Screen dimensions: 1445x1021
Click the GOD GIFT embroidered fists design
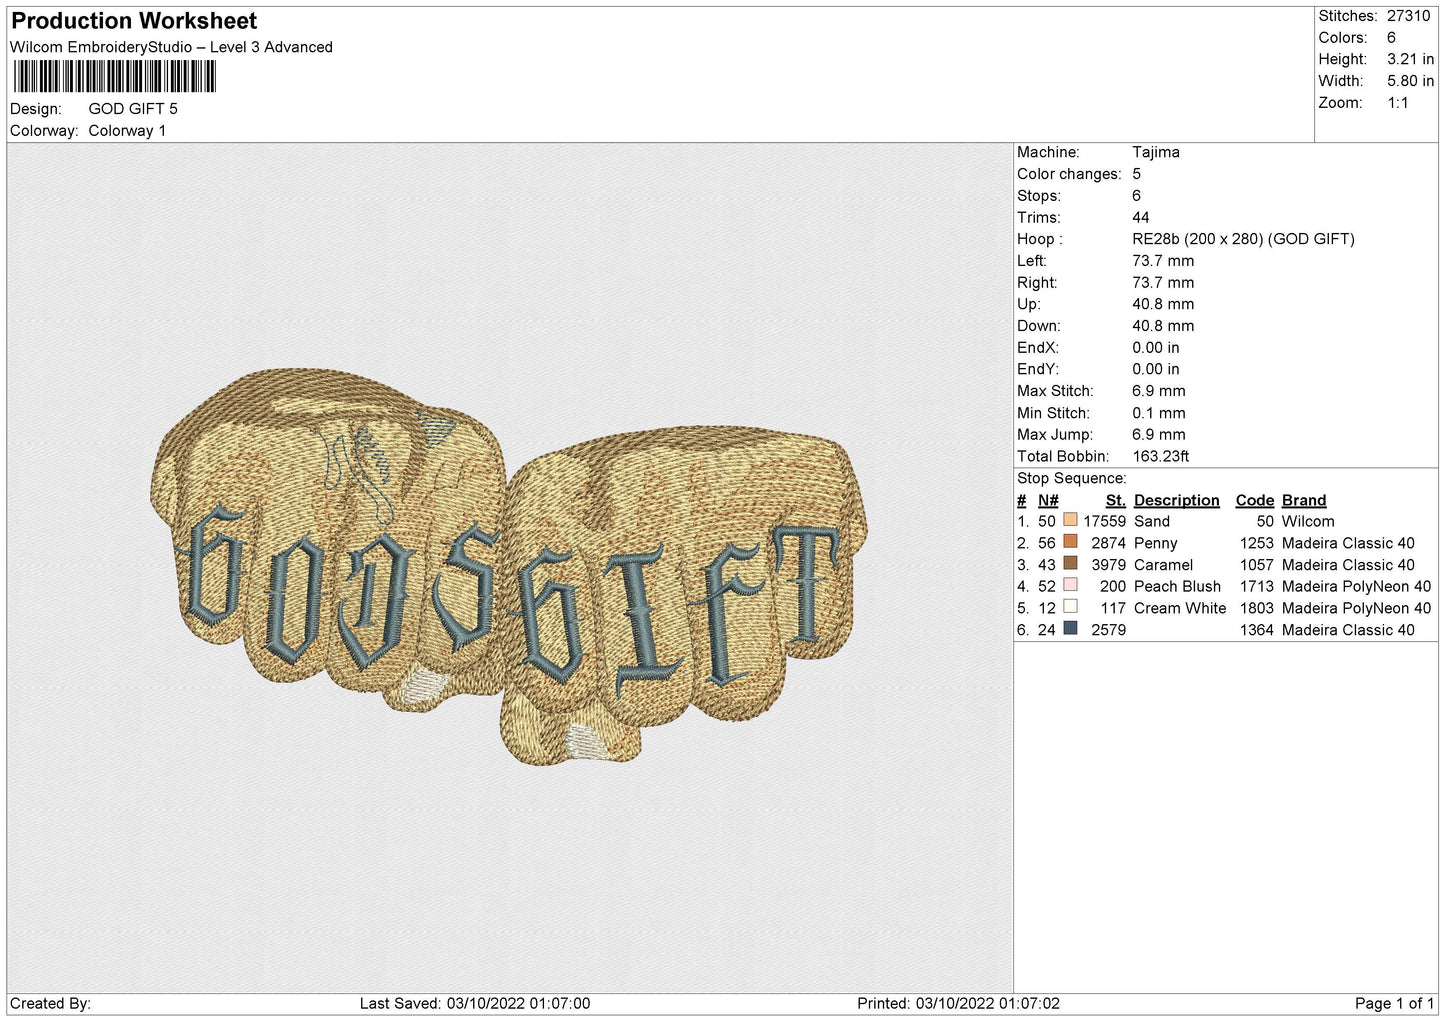510,567
